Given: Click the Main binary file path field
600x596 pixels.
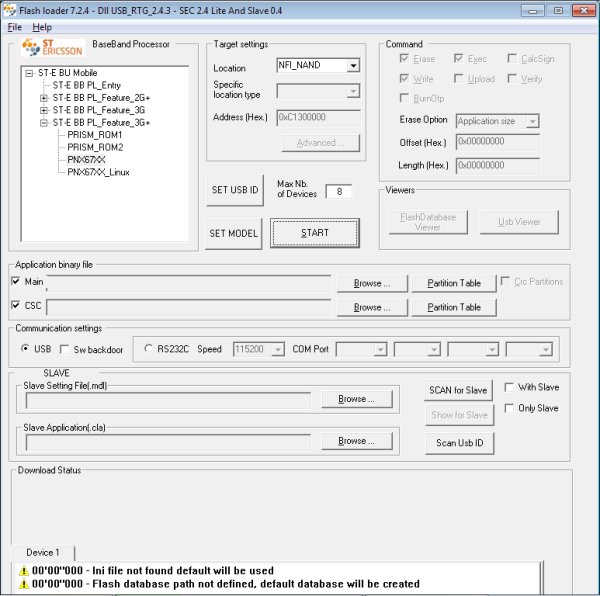Looking at the screenshot, I should [189, 284].
